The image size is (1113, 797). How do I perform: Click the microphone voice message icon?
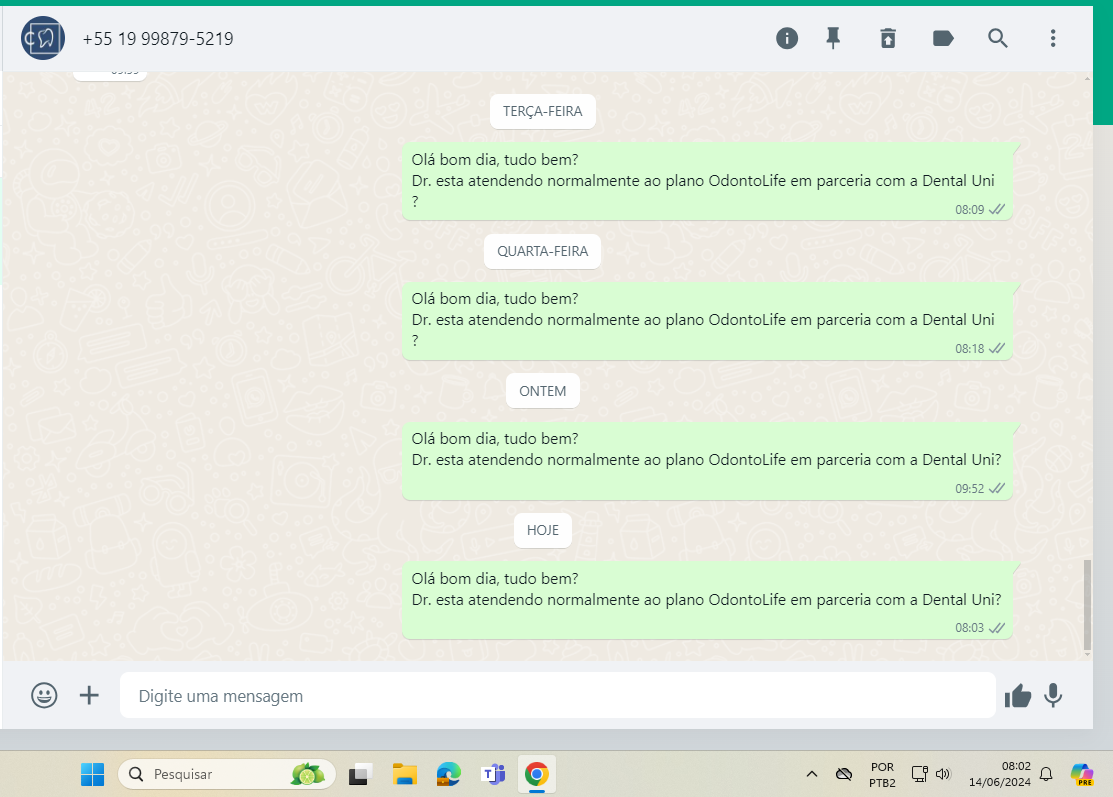pyautogui.click(x=1053, y=696)
